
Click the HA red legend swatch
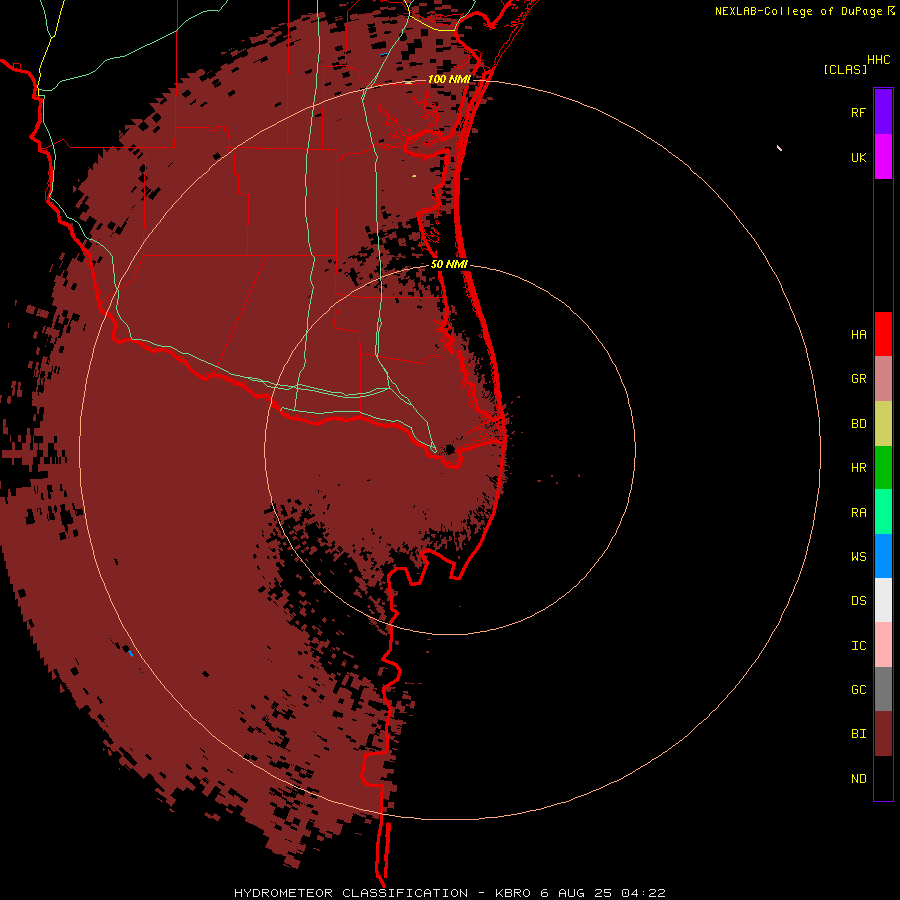point(883,334)
